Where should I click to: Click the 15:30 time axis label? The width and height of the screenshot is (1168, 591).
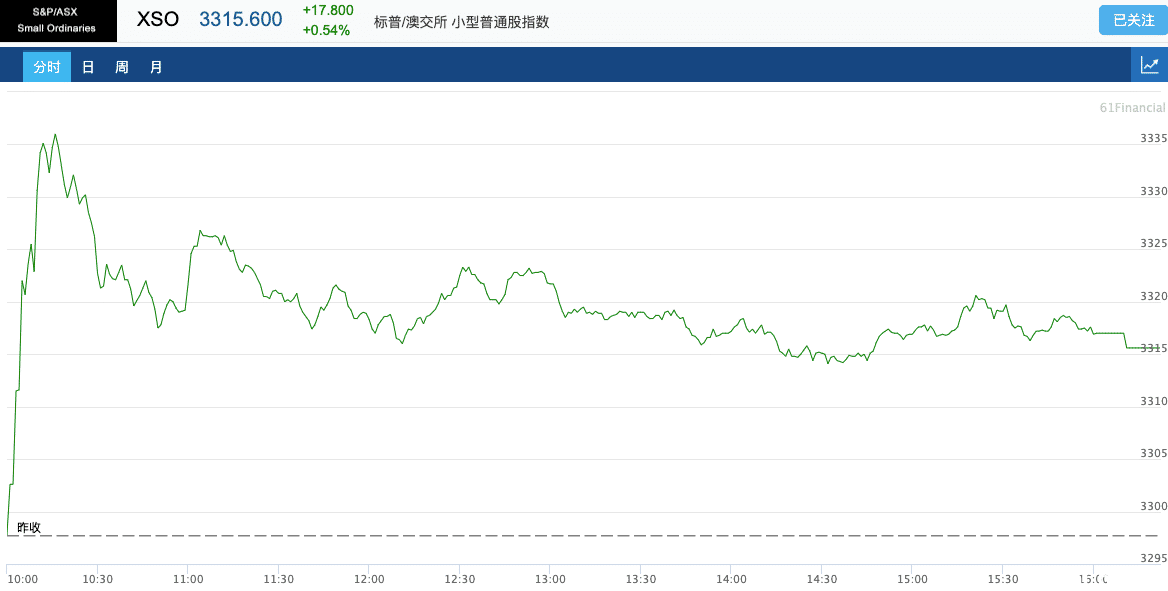tap(1003, 578)
